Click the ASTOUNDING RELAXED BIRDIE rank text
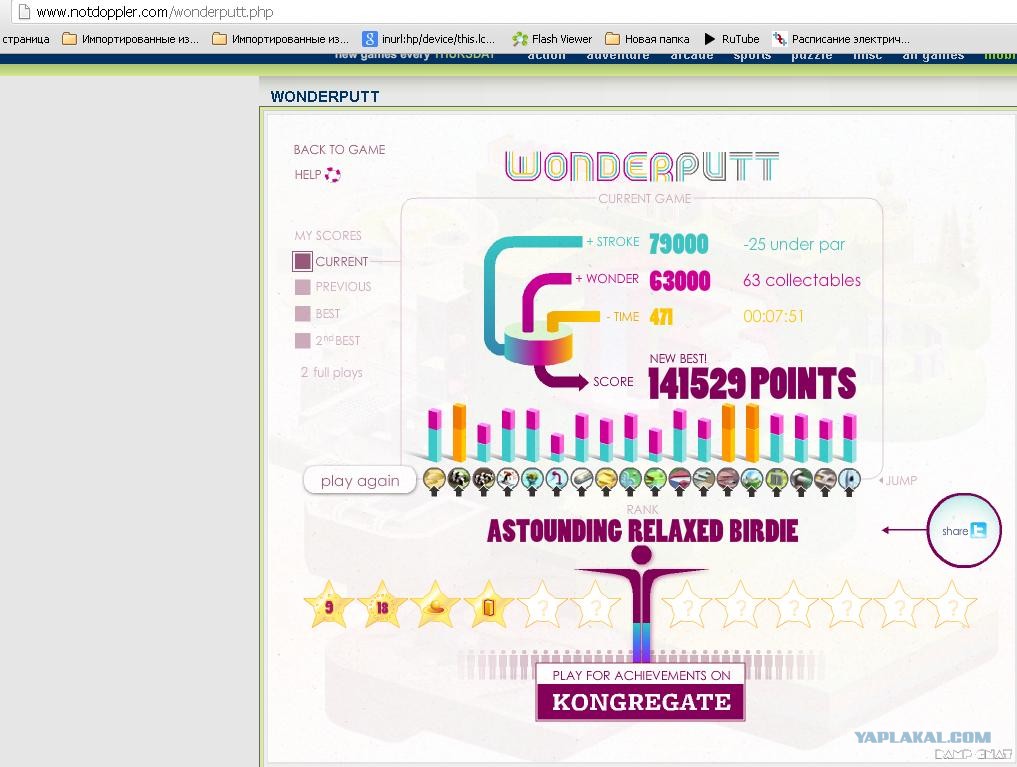The width and height of the screenshot is (1017, 767). click(x=642, y=531)
